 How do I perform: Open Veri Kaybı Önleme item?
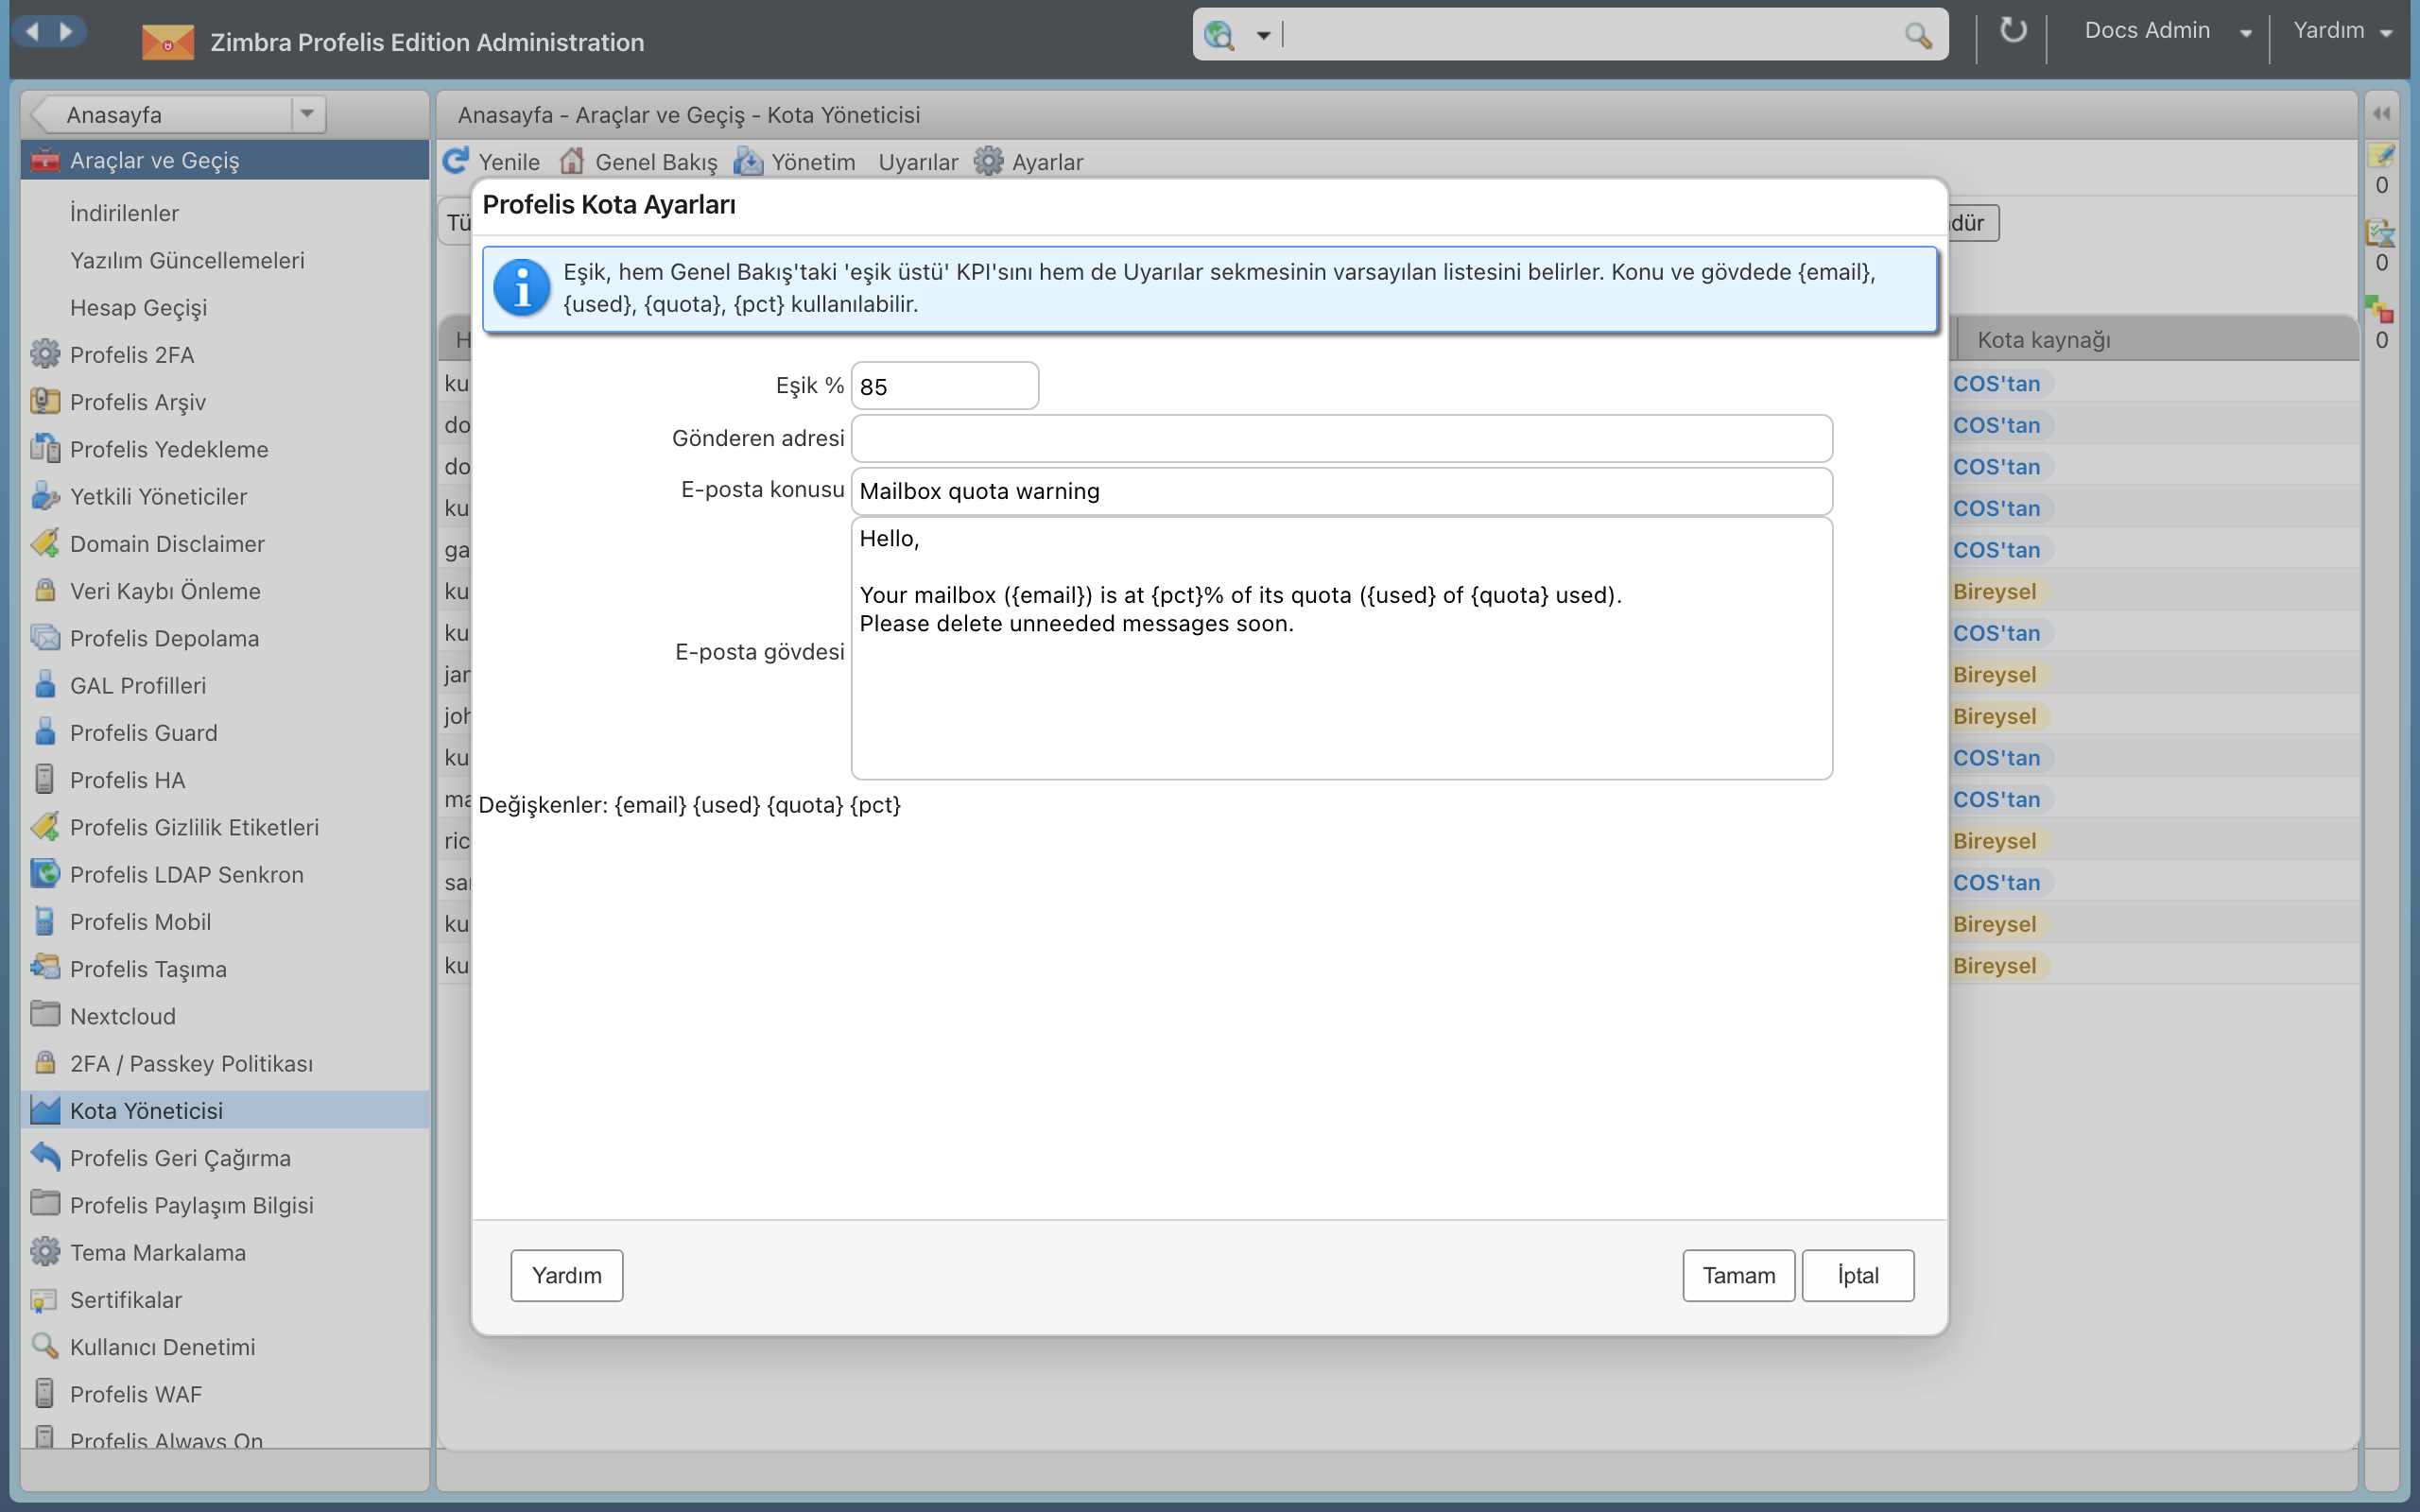click(226, 591)
